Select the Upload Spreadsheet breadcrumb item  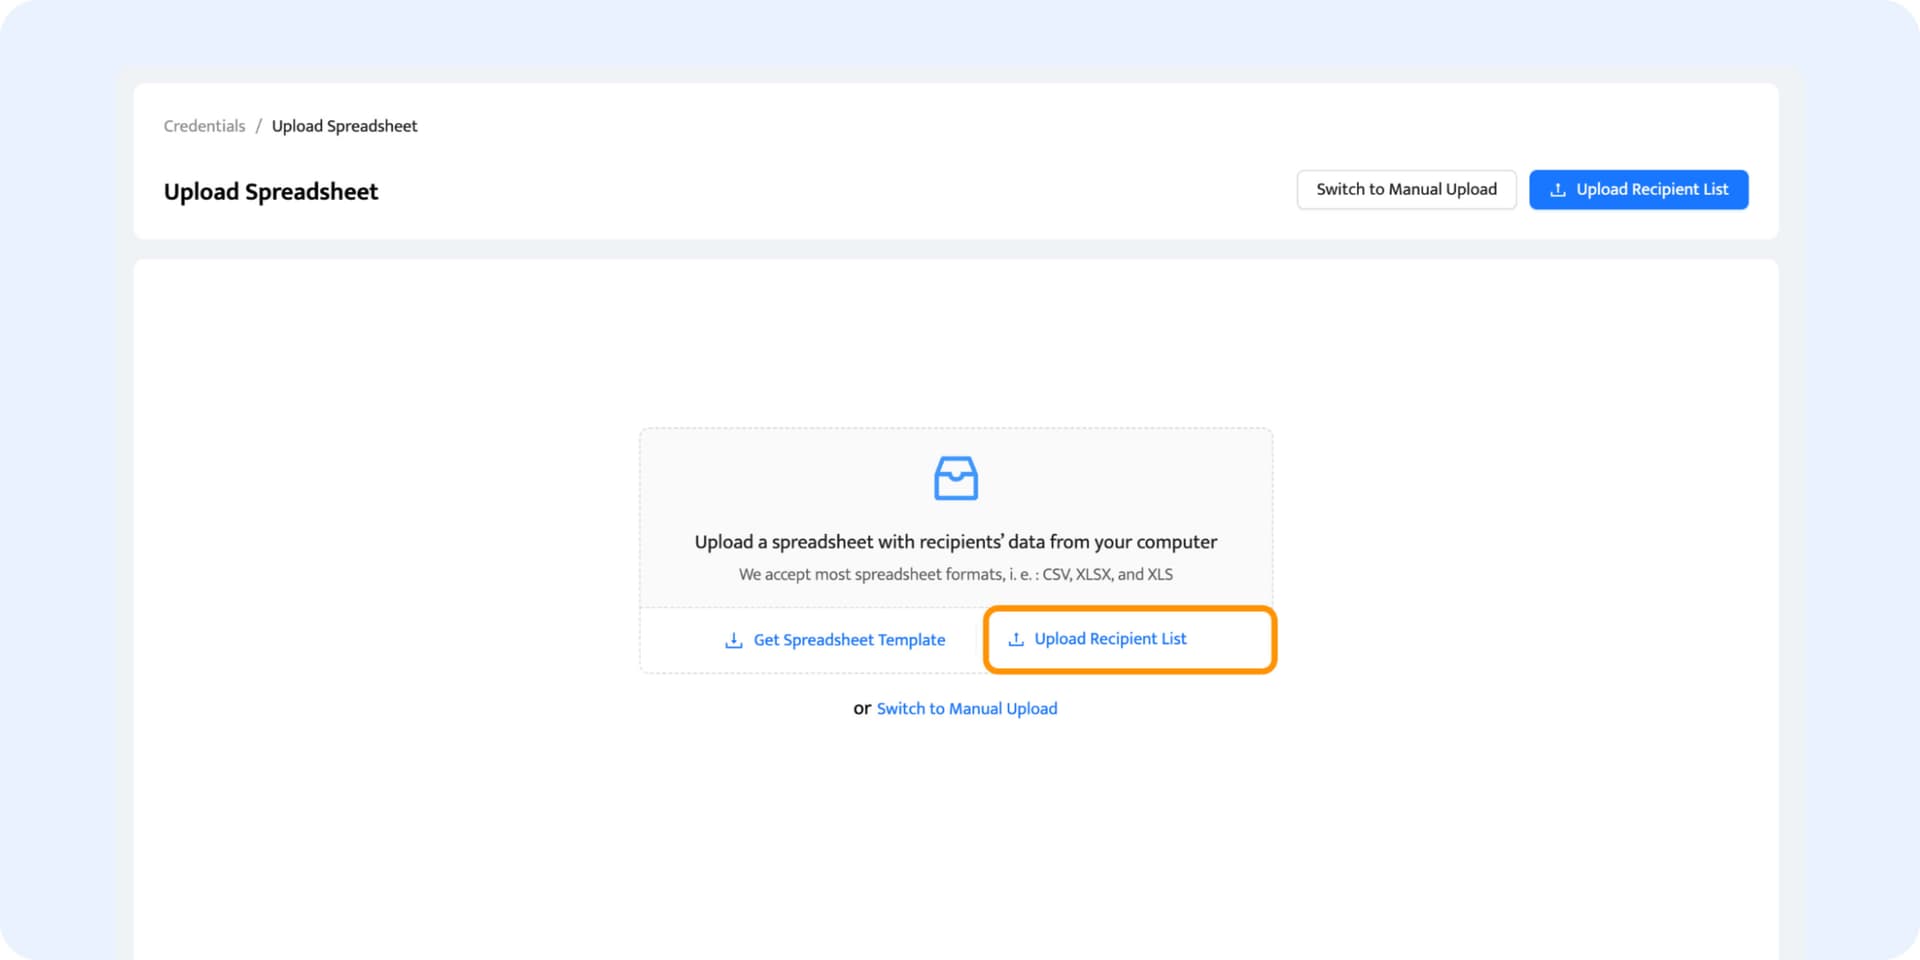(344, 126)
